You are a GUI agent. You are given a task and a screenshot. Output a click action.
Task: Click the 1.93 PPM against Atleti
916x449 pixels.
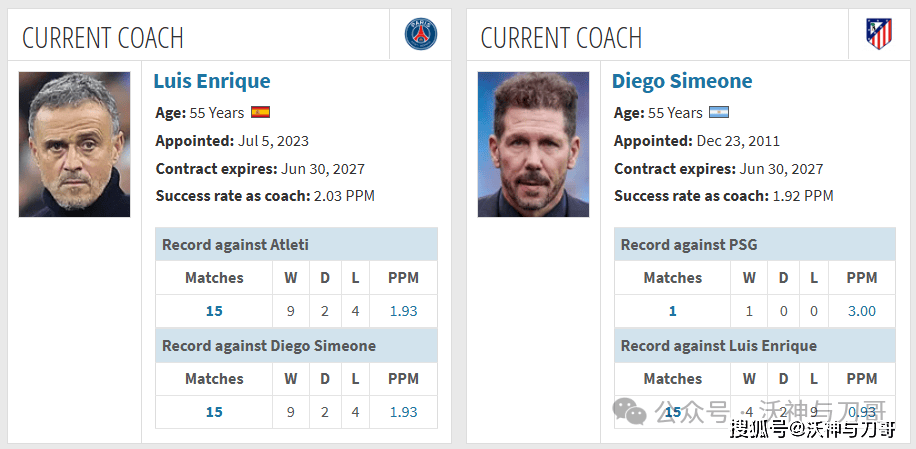coord(403,311)
